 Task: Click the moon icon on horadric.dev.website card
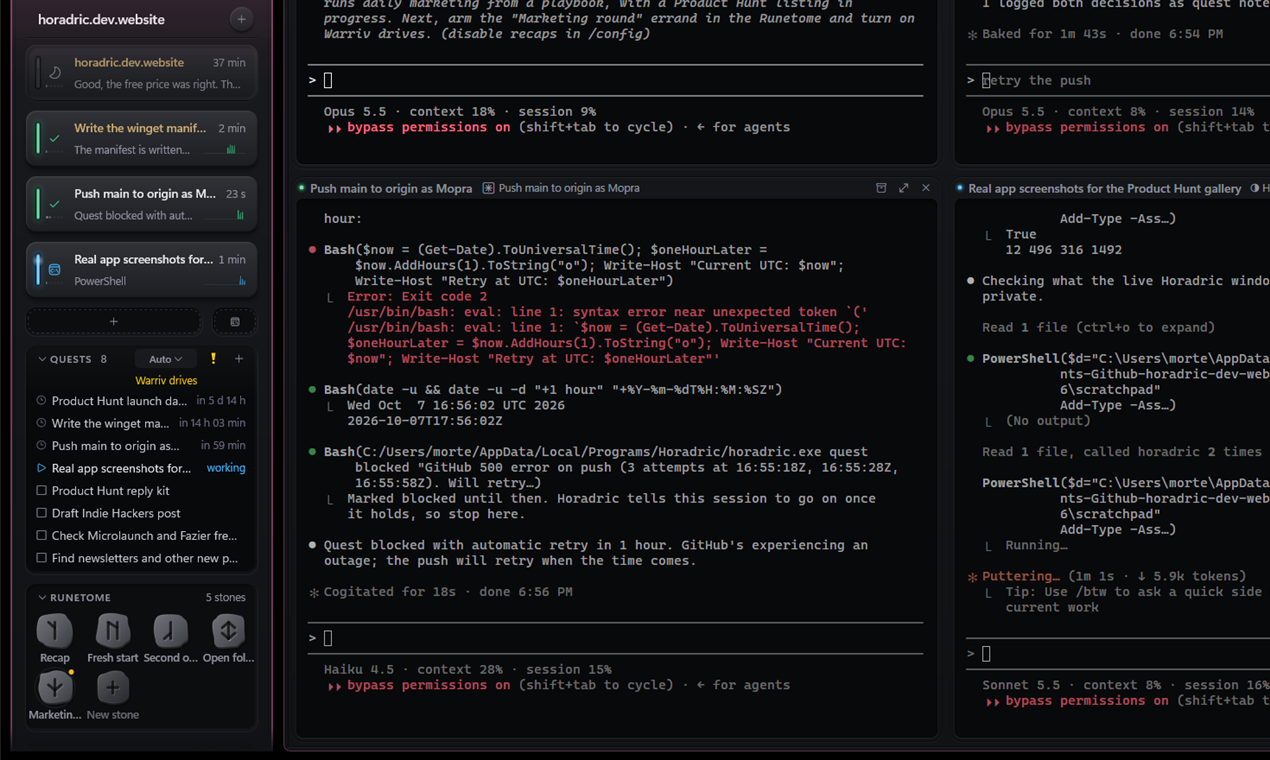(x=55, y=73)
